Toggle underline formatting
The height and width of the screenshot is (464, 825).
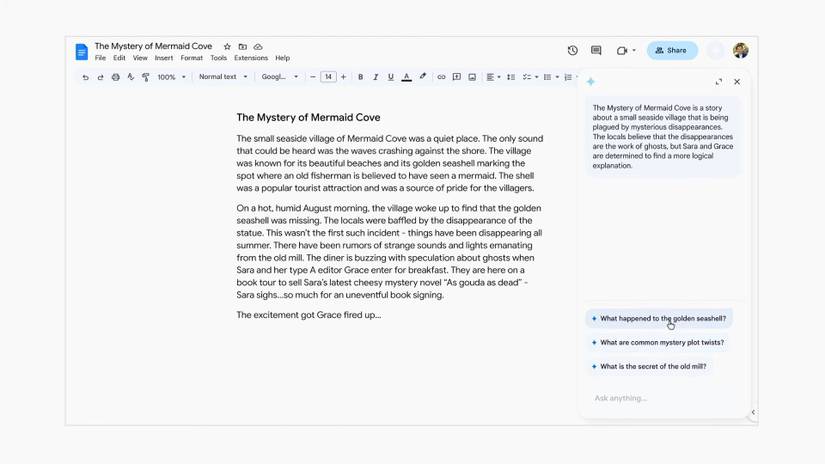click(x=390, y=77)
